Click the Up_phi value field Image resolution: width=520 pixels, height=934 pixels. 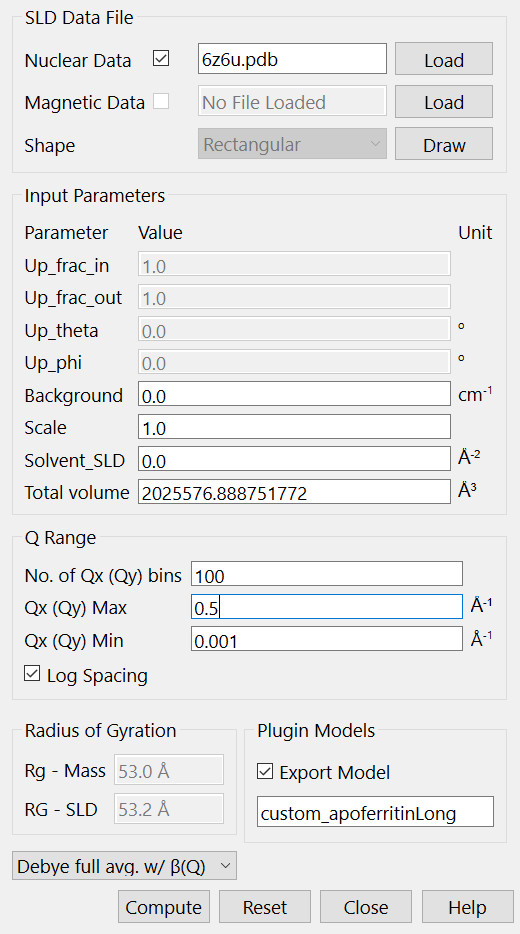(x=294, y=362)
